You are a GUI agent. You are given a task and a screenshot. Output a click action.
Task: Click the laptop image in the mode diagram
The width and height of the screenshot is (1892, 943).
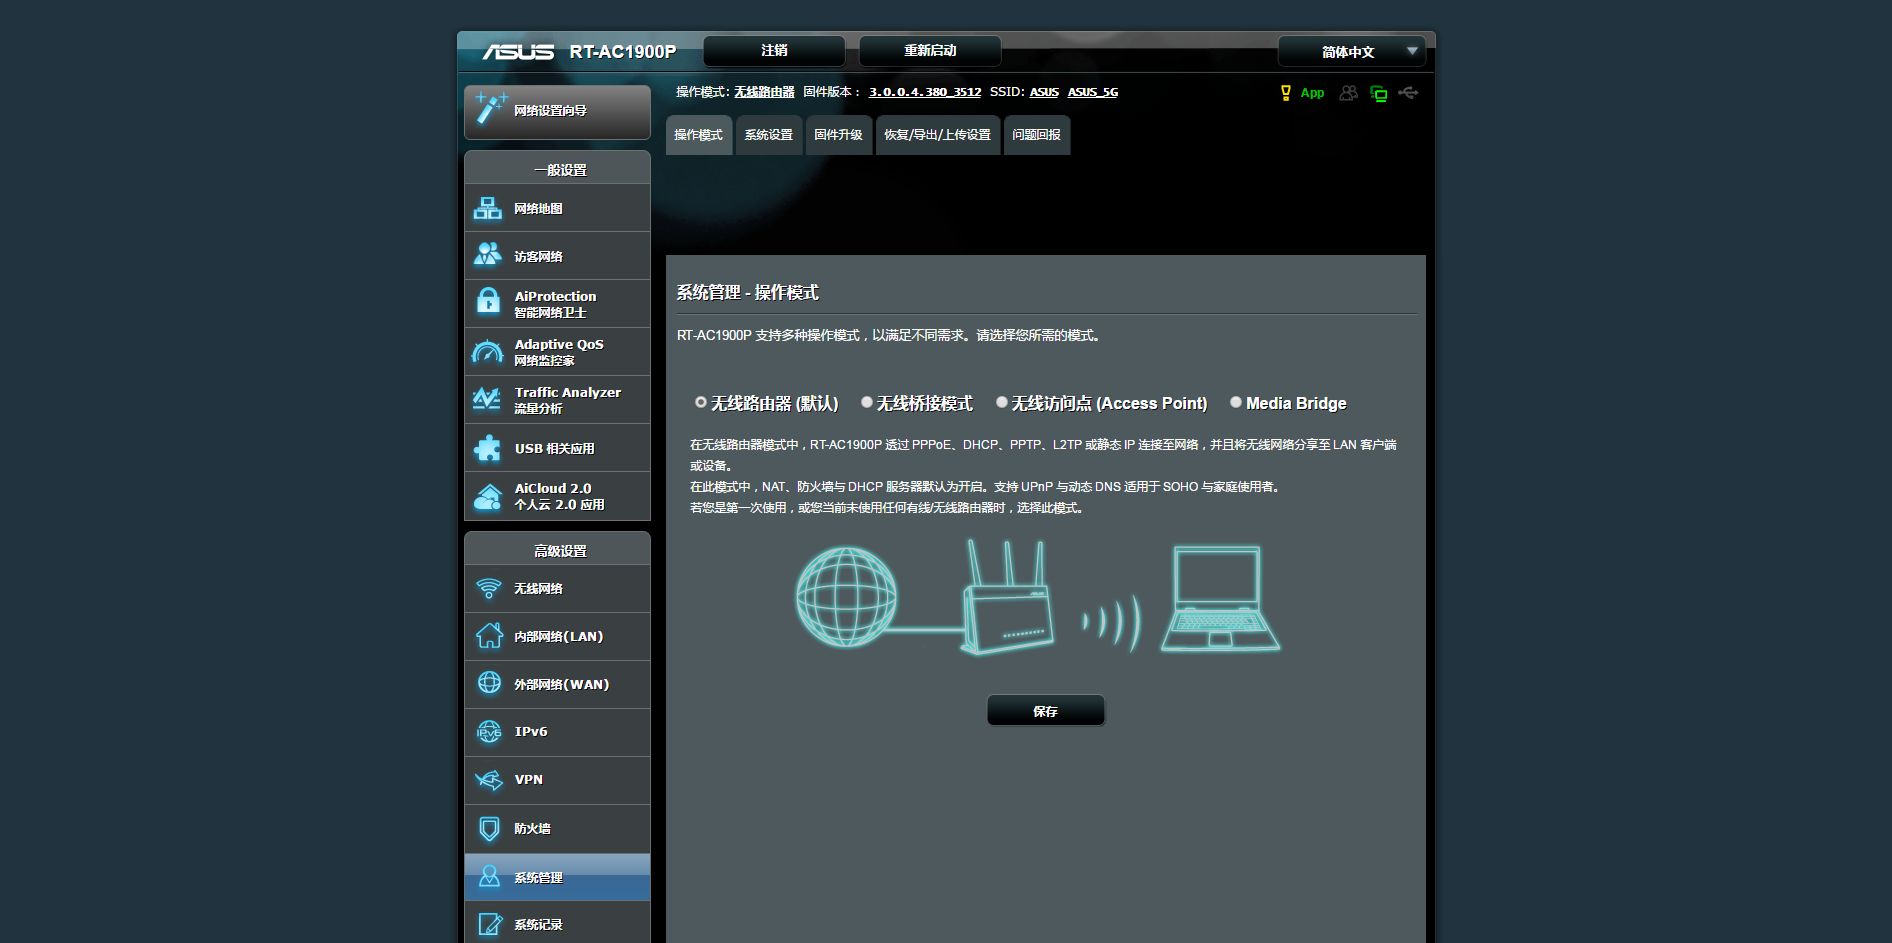click(1220, 598)
